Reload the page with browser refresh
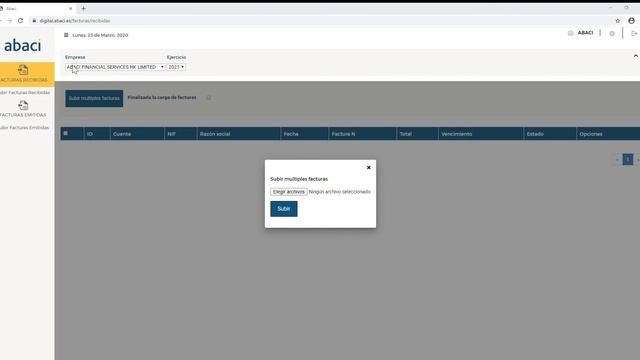Image resolution: width=640 pixels, height=360 pixels. click(20, 20)
